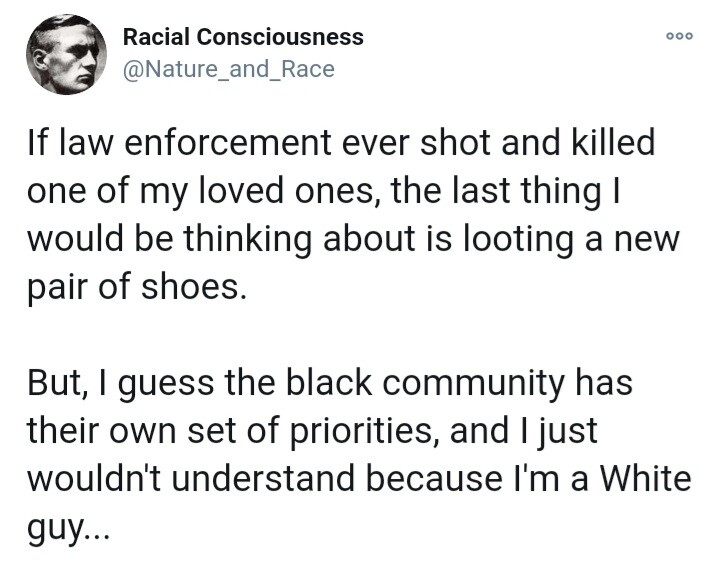Click the profile avatar photo
This screenshot has width=720, height=573.
pos(66,54)
